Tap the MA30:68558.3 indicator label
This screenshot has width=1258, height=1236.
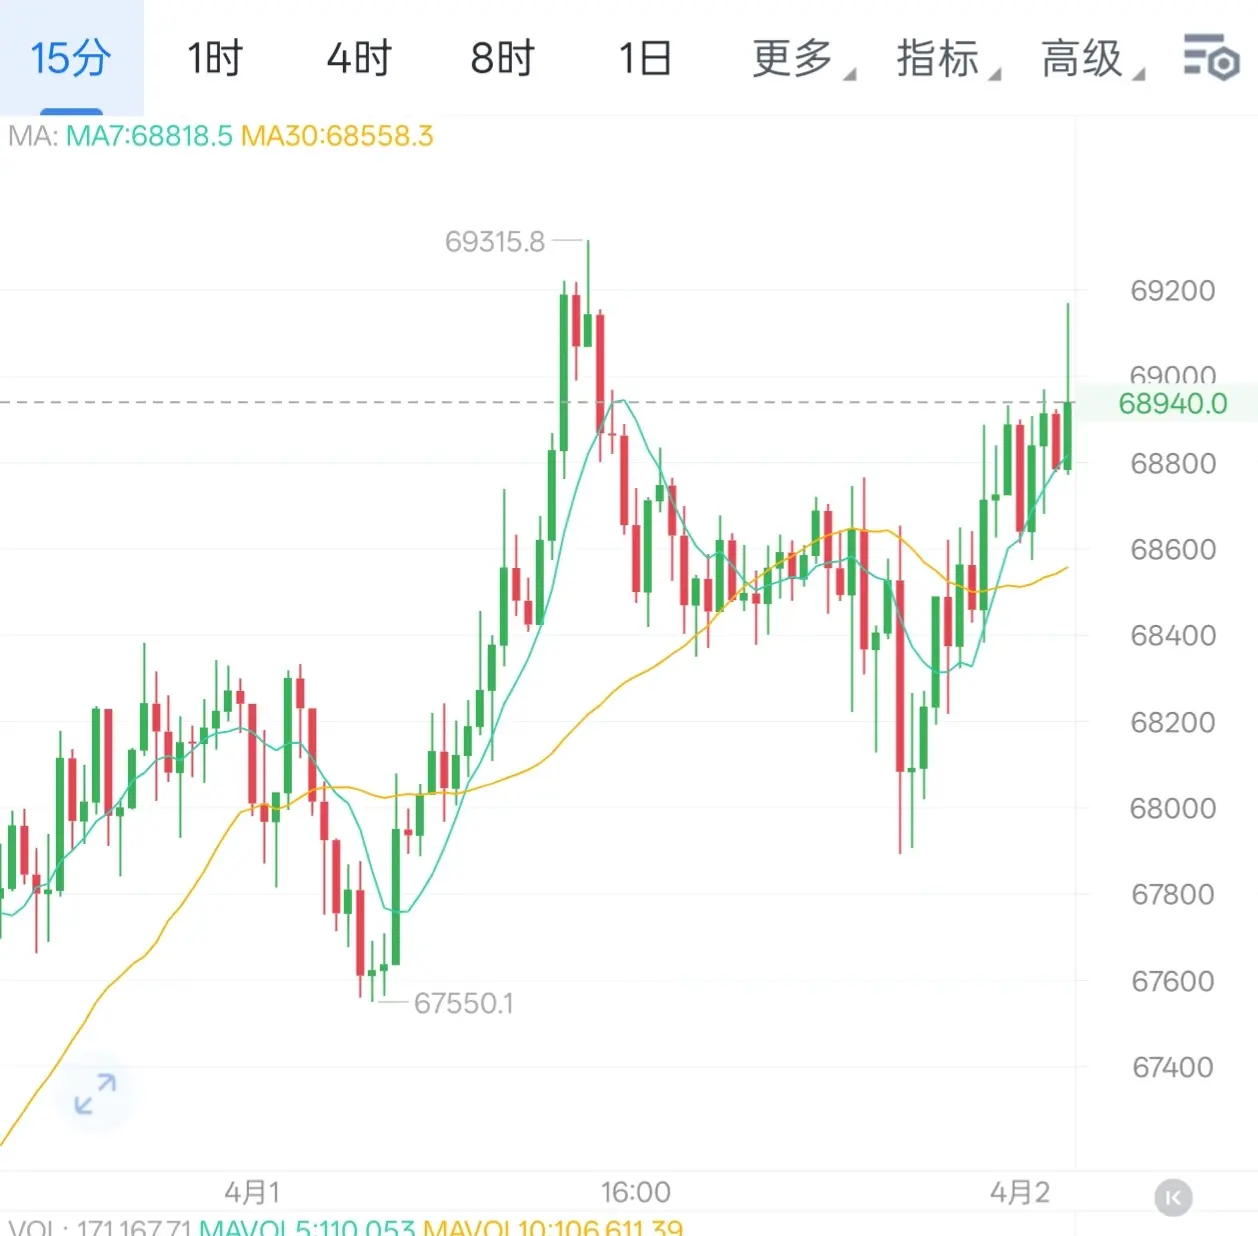point(337,136)
